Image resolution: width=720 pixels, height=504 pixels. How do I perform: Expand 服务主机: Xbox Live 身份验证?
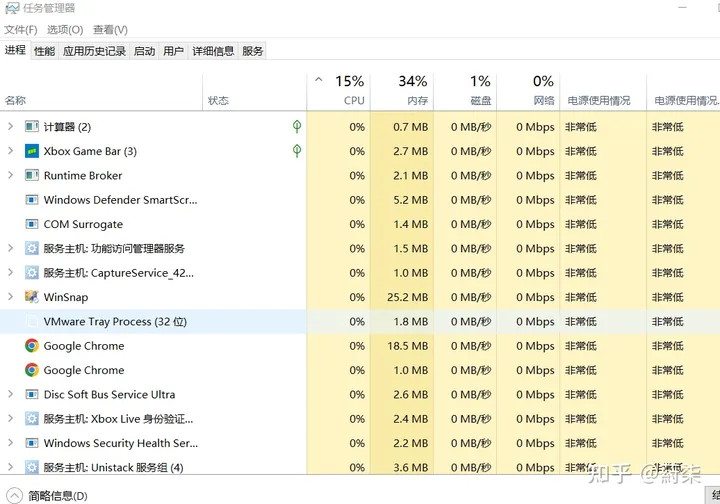click(11, 418)
